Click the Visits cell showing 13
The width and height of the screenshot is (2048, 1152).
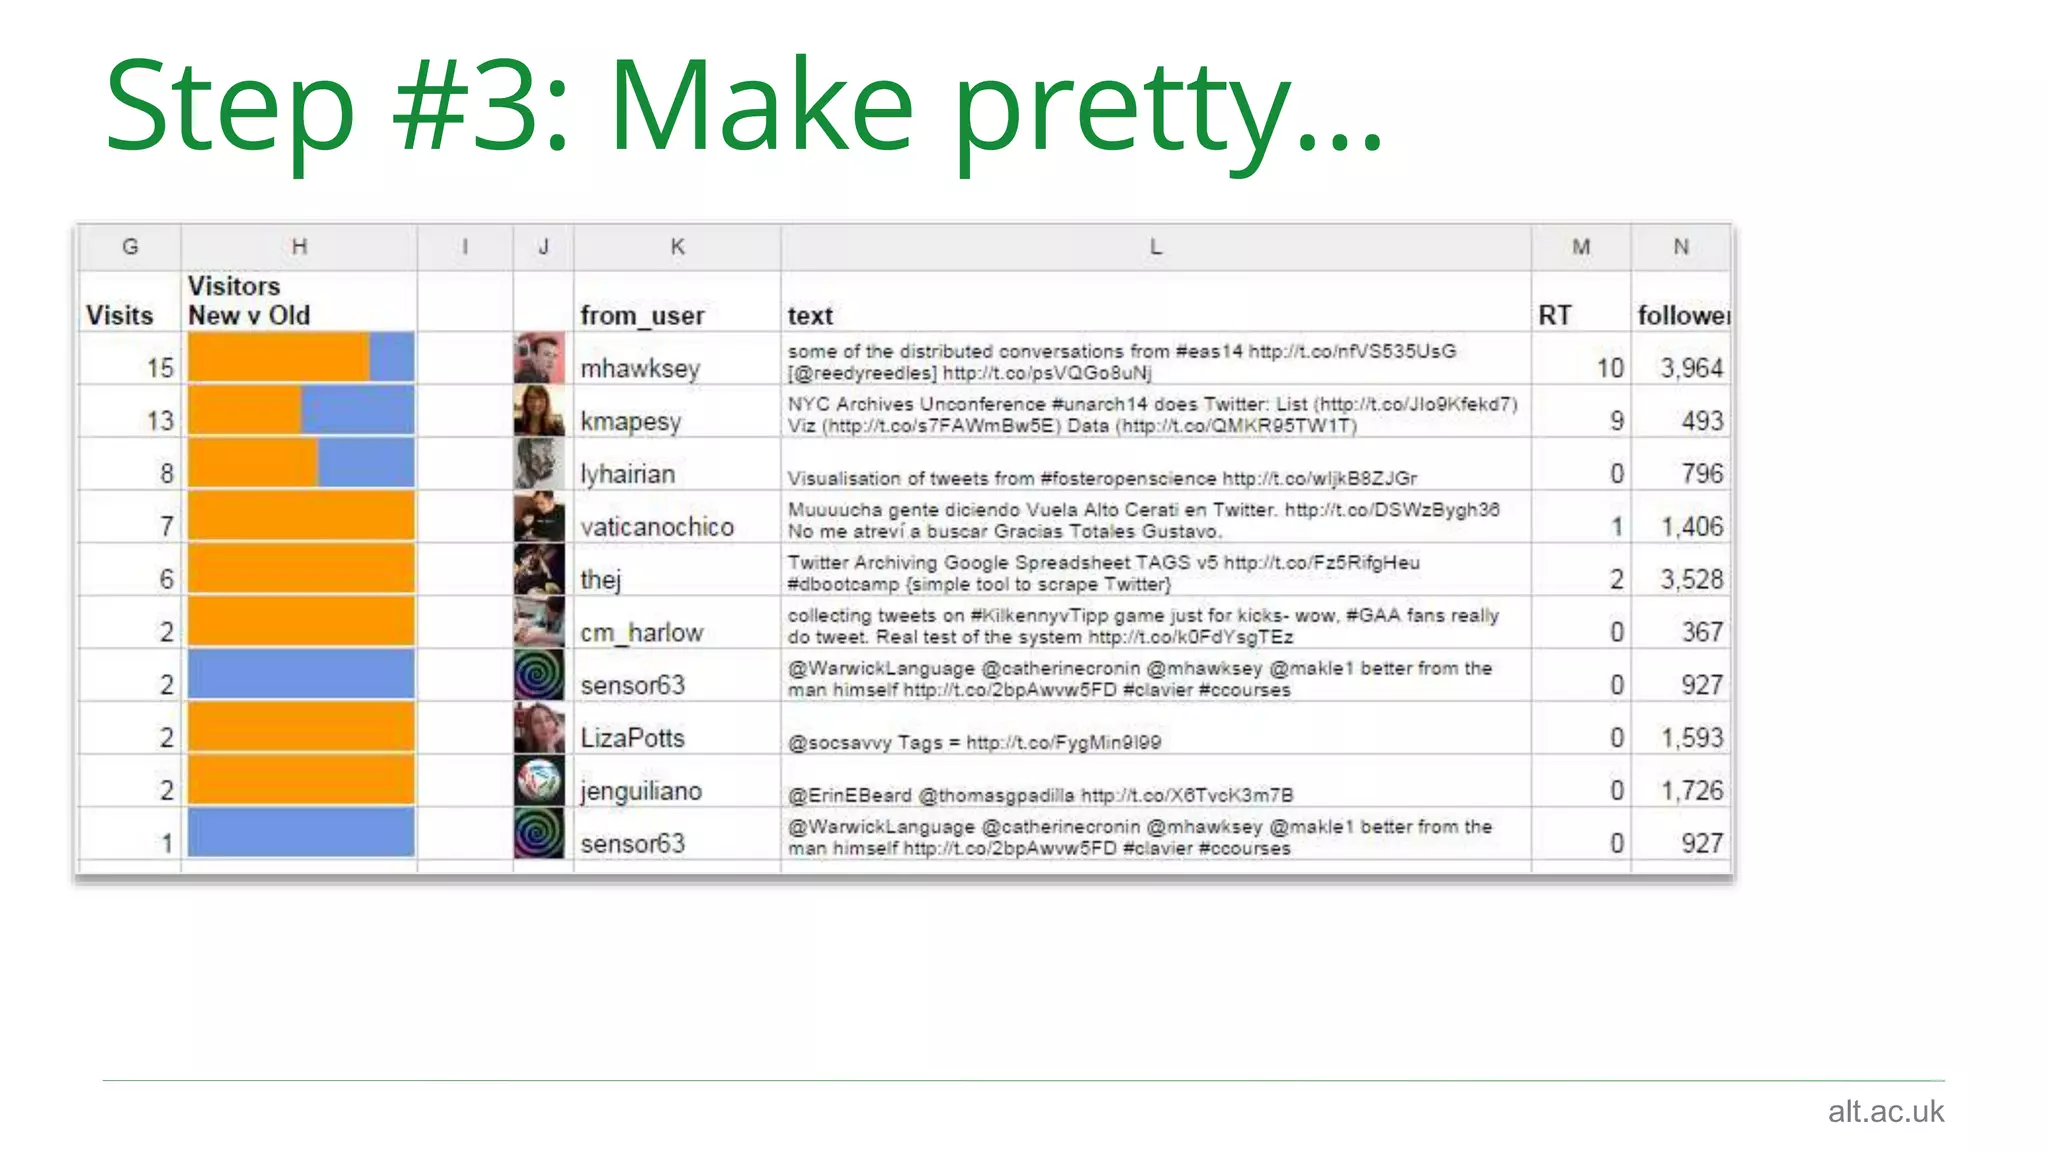coord(130,411)
